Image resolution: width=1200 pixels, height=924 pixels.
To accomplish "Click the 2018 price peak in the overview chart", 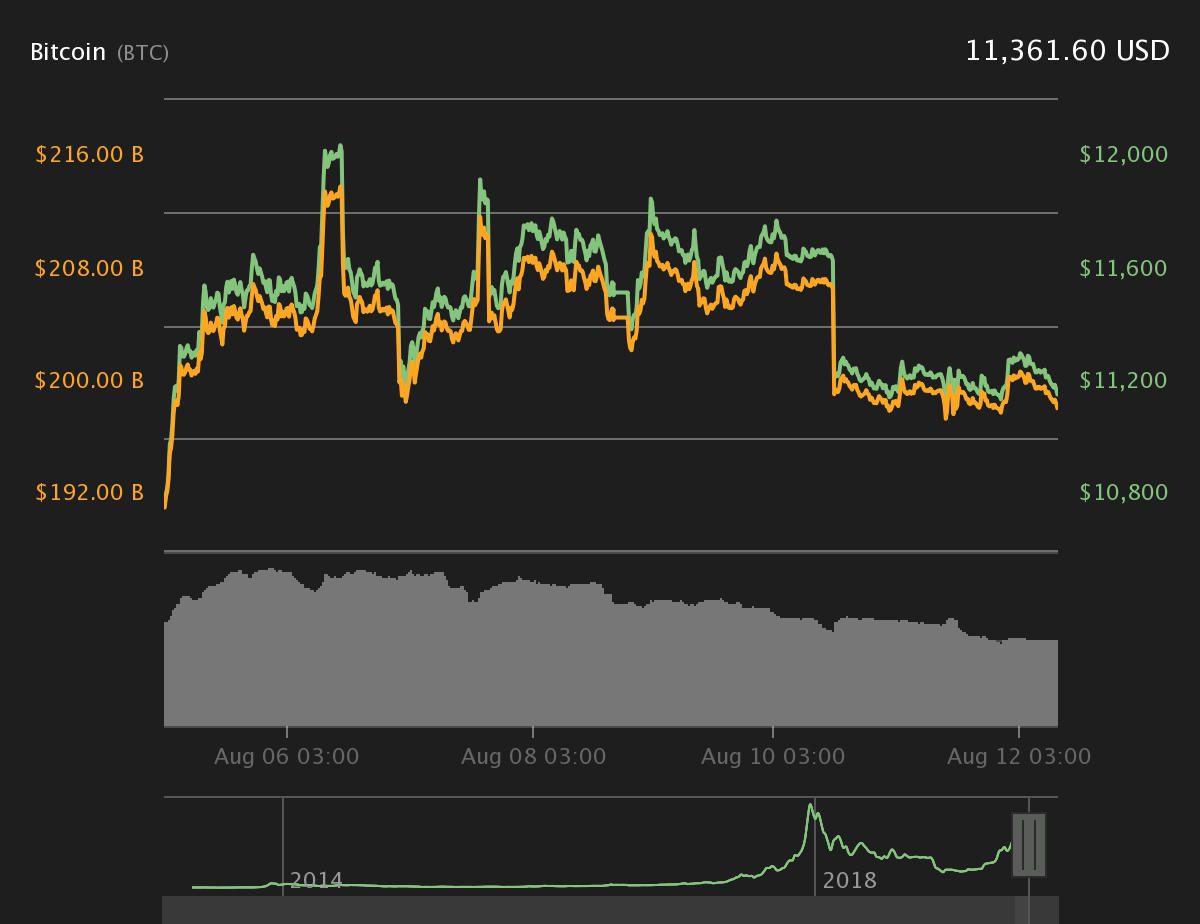I will (809, 806).
